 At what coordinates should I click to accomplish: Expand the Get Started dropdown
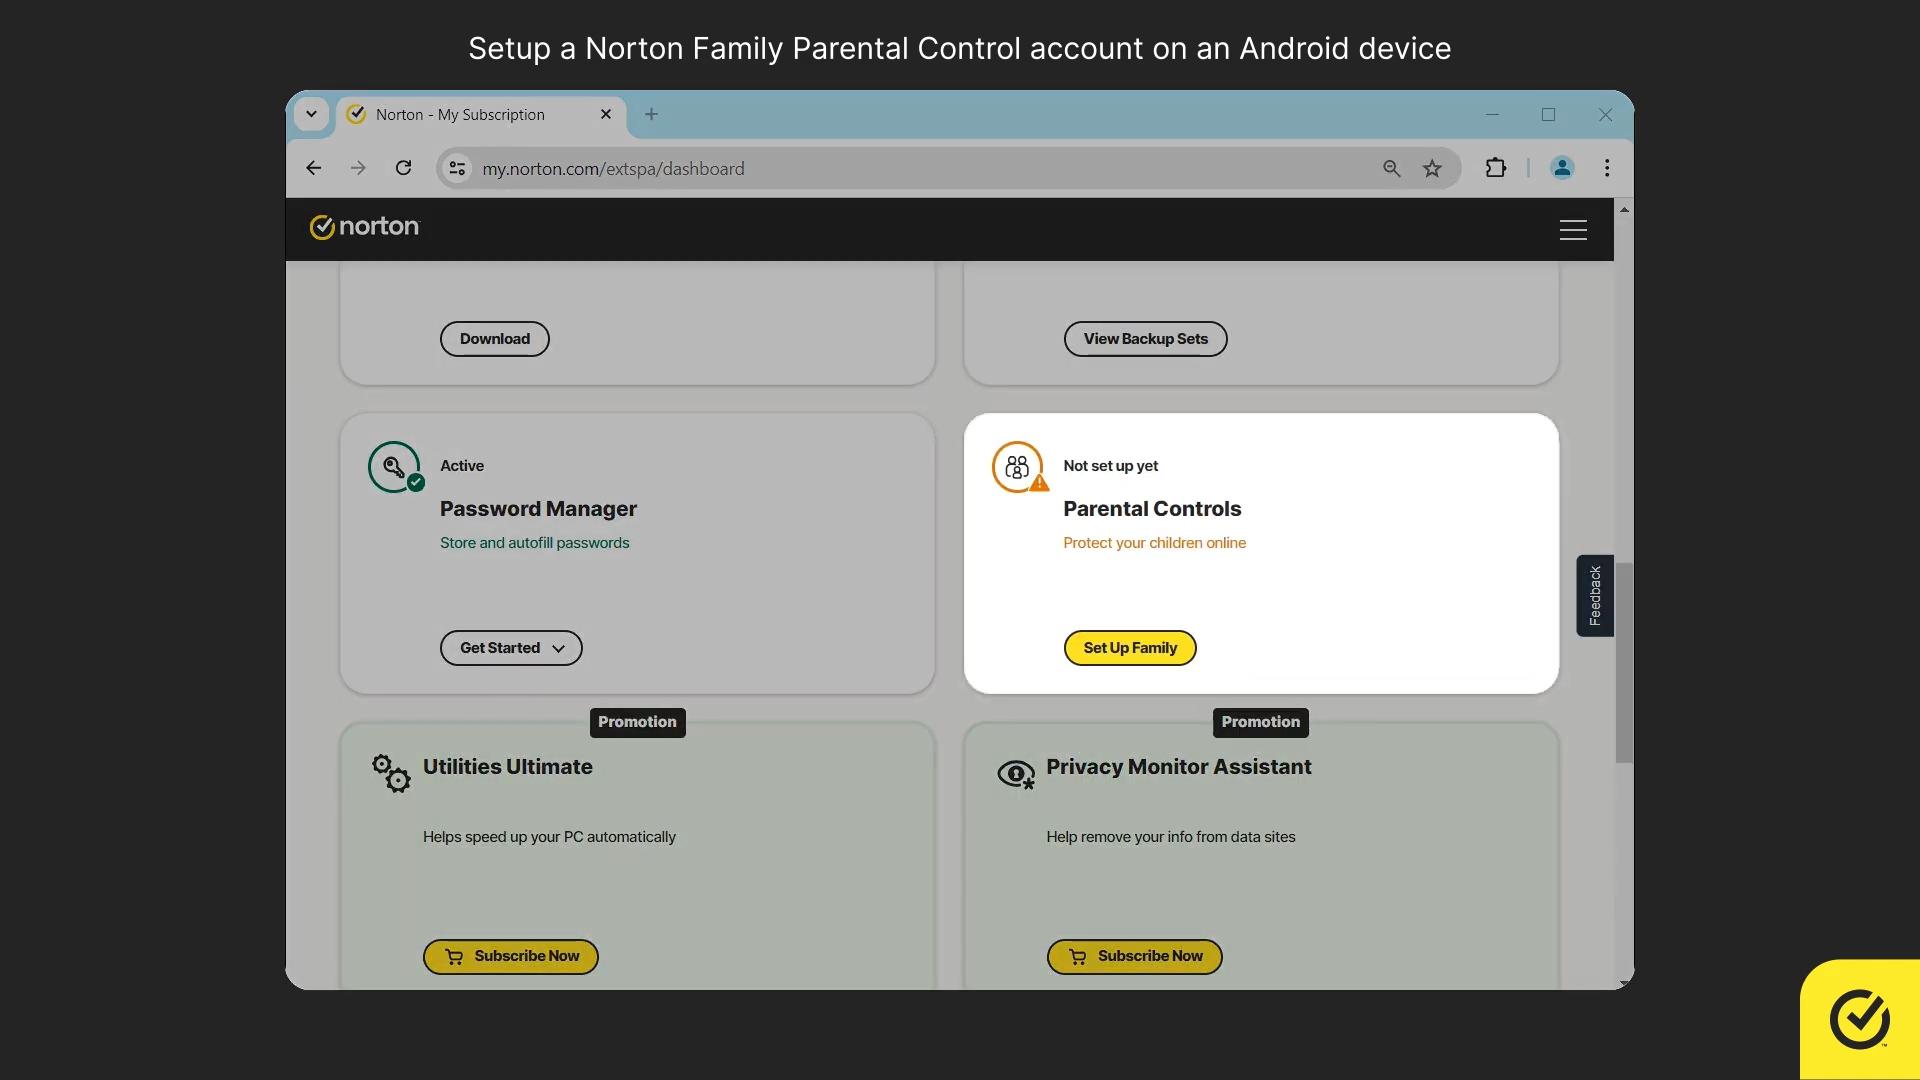click(511, 648)
